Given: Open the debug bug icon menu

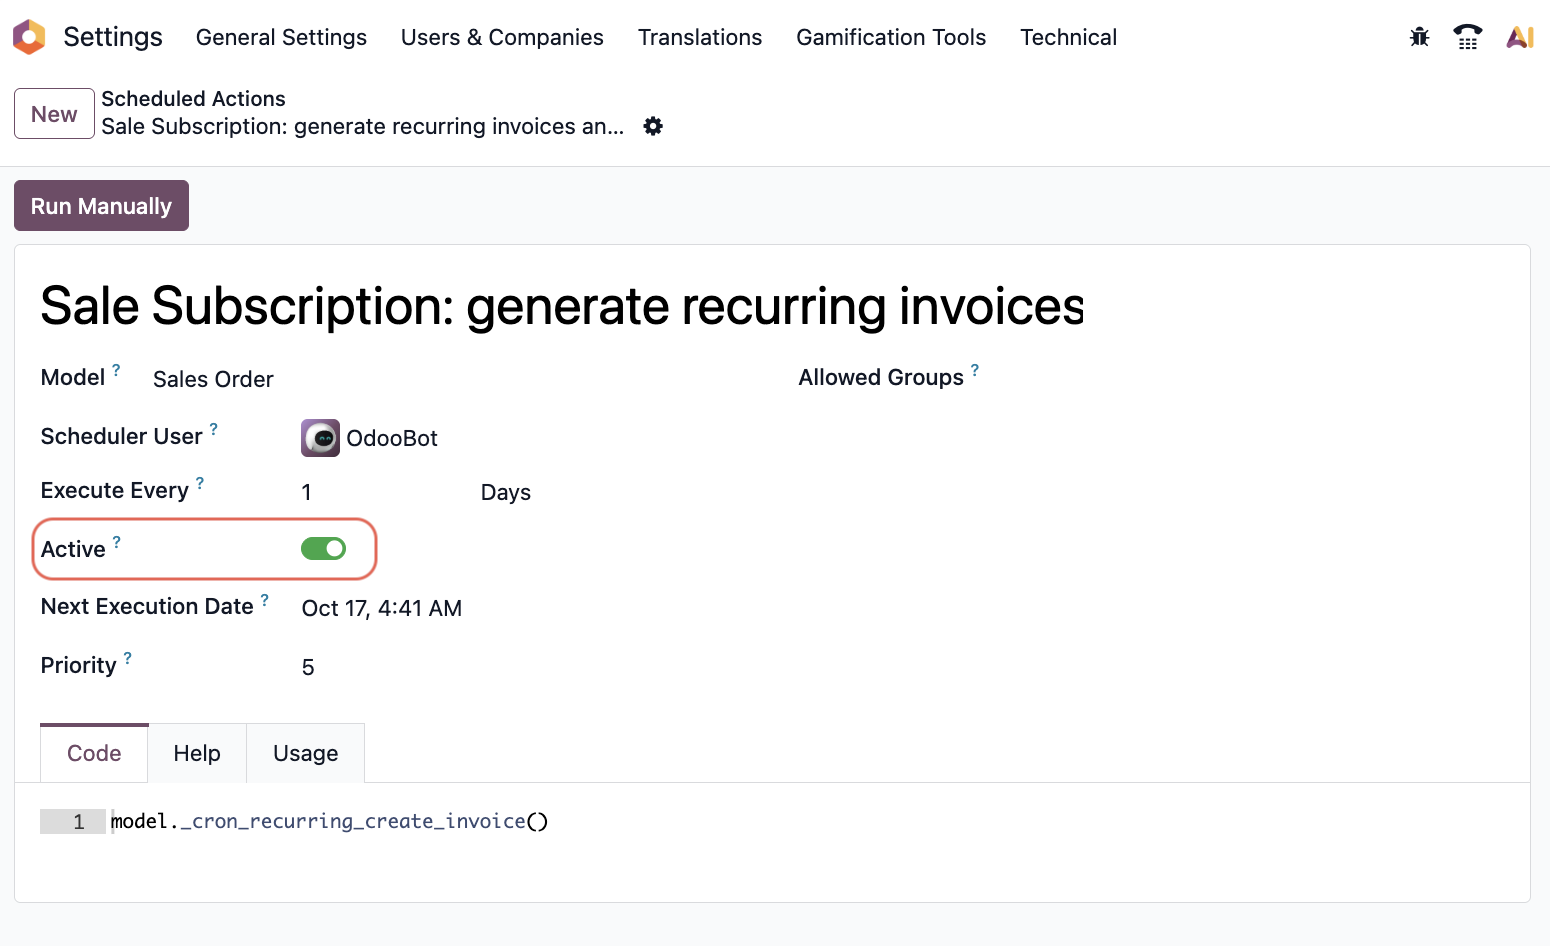Looking at the screenshot, I should click(x=1419, y=38).
